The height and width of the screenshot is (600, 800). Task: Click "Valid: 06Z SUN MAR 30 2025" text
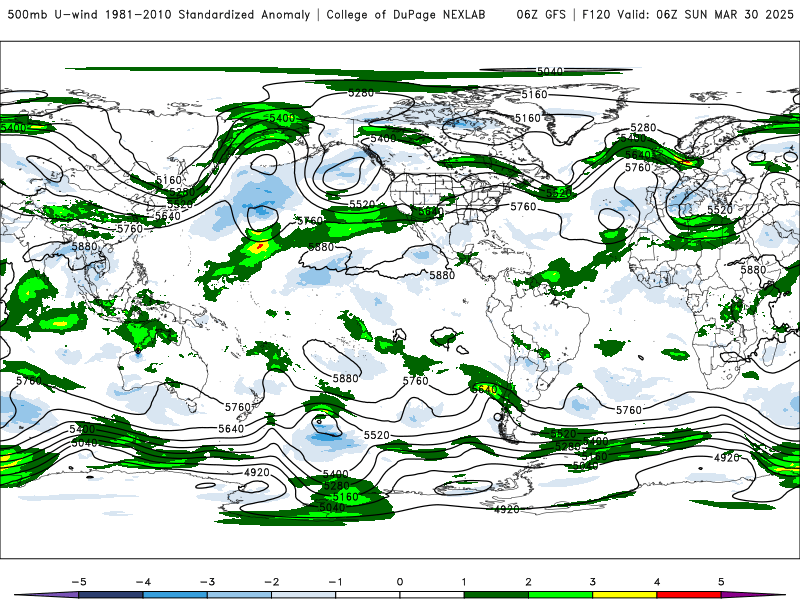click(x=706, y=14)
